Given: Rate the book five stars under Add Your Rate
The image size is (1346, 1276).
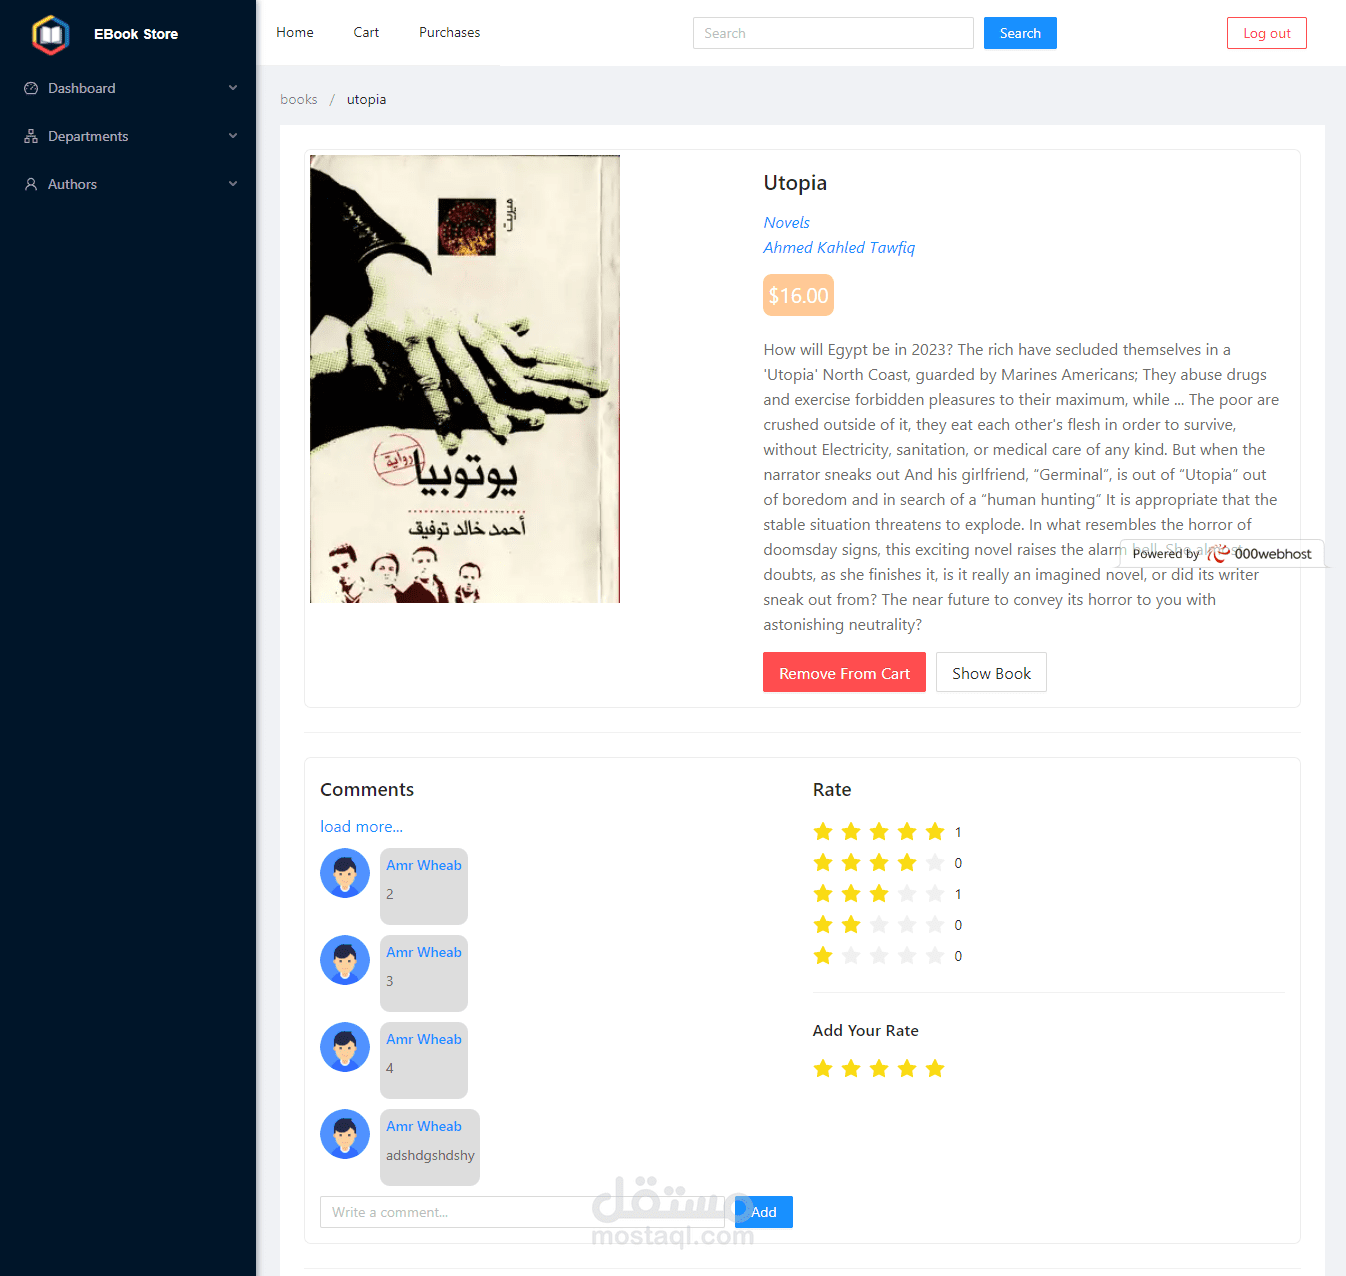Looking at the screenshot, I should pyautogui.click(x=935, y=1069).
